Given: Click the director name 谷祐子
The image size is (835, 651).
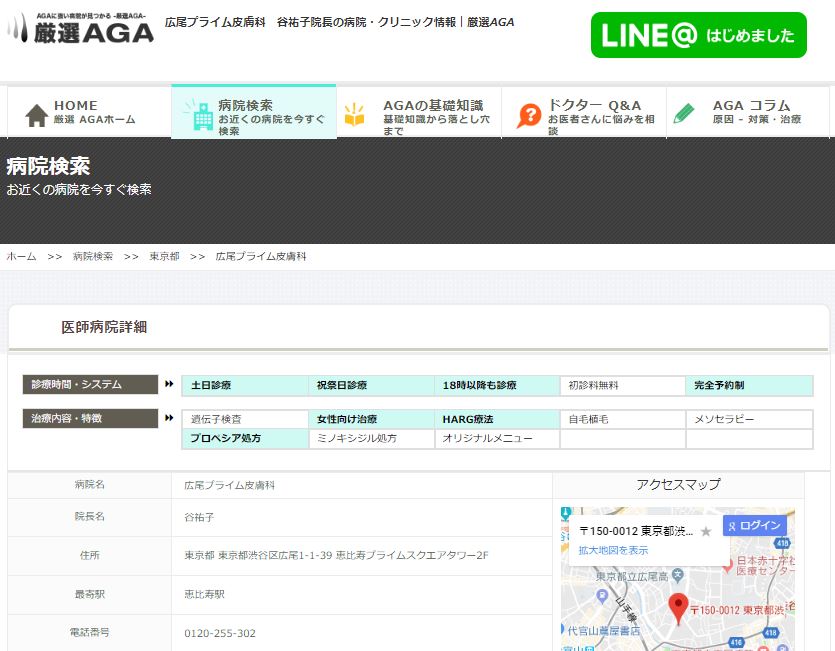Looking at the screenshot, I should tap(199, 517).
